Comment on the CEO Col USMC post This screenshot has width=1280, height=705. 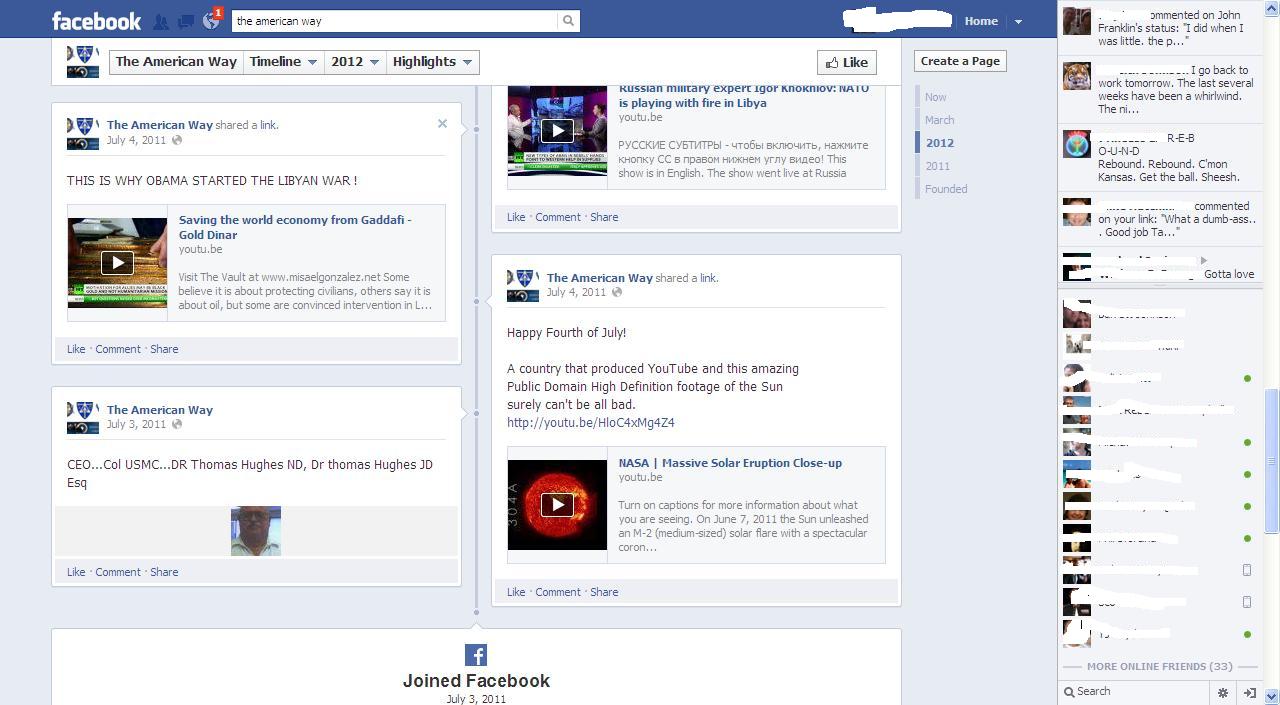[x=118, y=572]
